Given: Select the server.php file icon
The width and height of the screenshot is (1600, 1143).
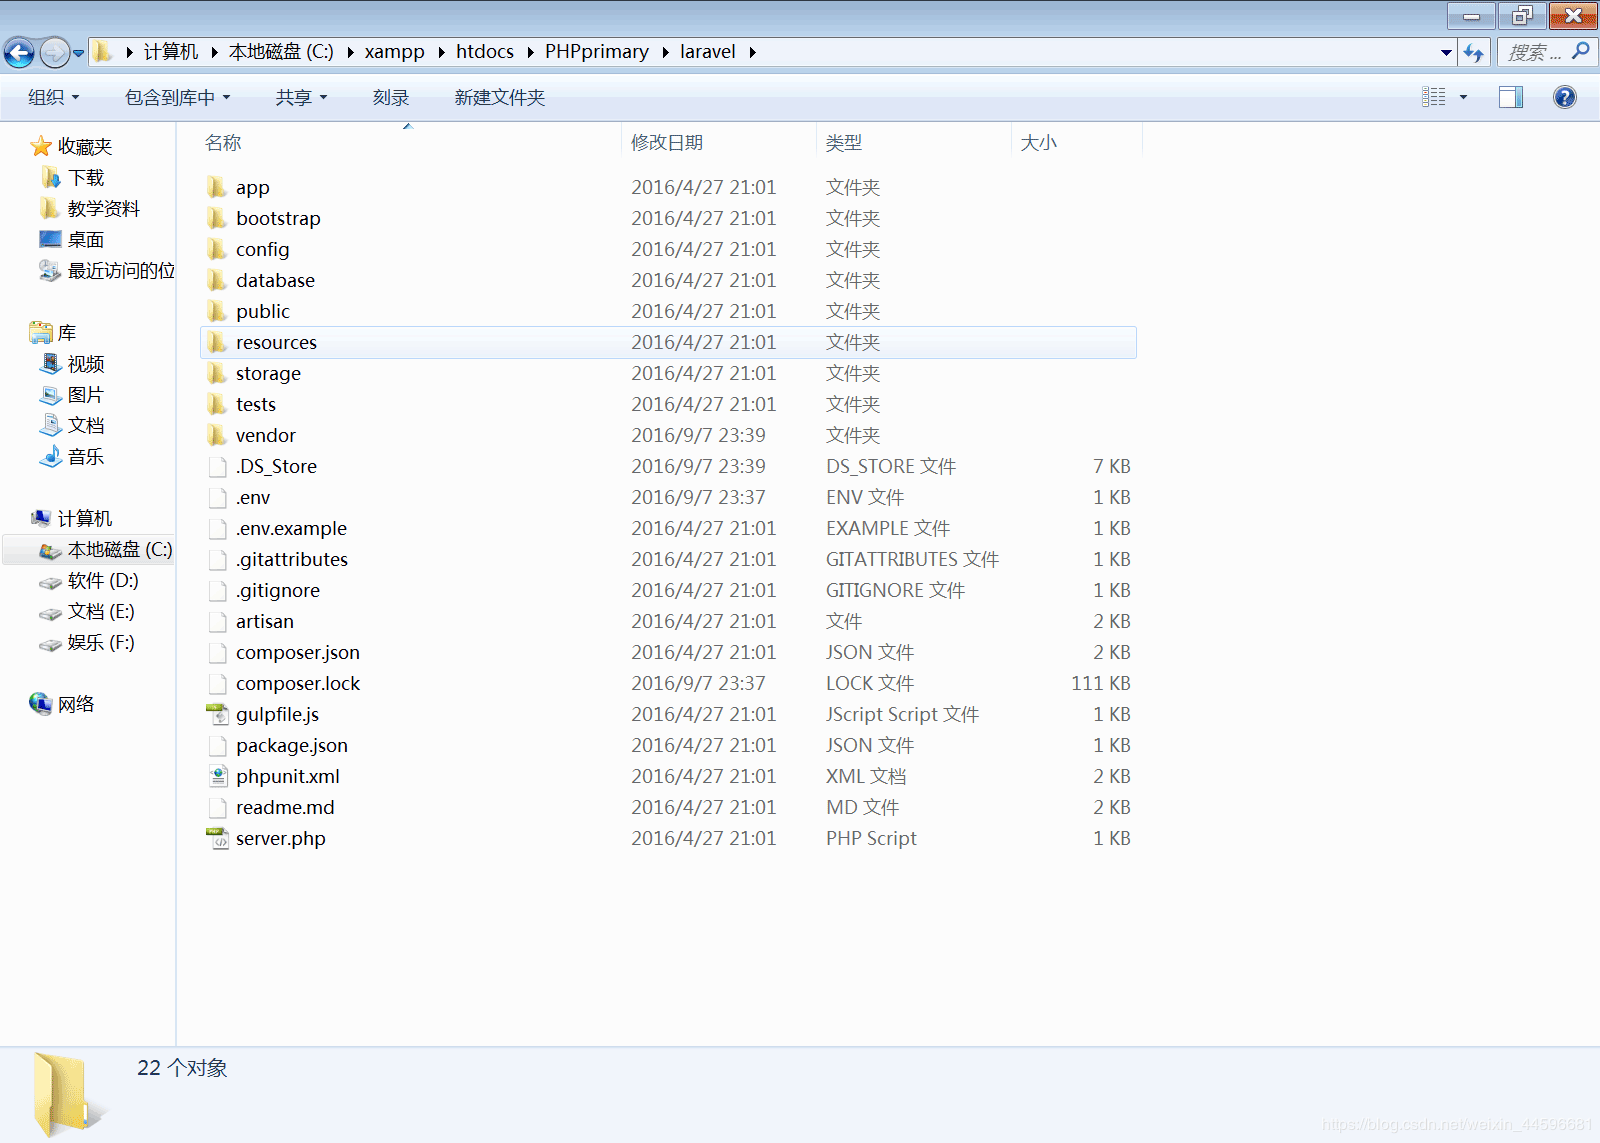Looking at the screenshot, I should [x=217, y=838].
